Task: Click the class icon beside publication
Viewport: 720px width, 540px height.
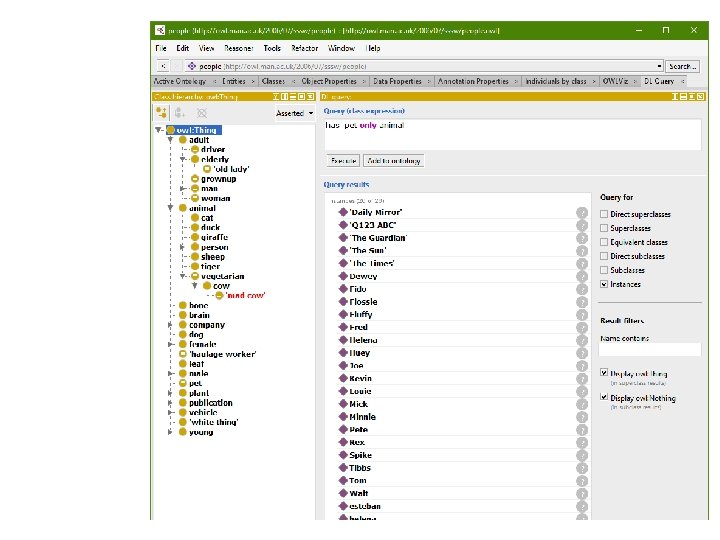Action: click(182, 403)
